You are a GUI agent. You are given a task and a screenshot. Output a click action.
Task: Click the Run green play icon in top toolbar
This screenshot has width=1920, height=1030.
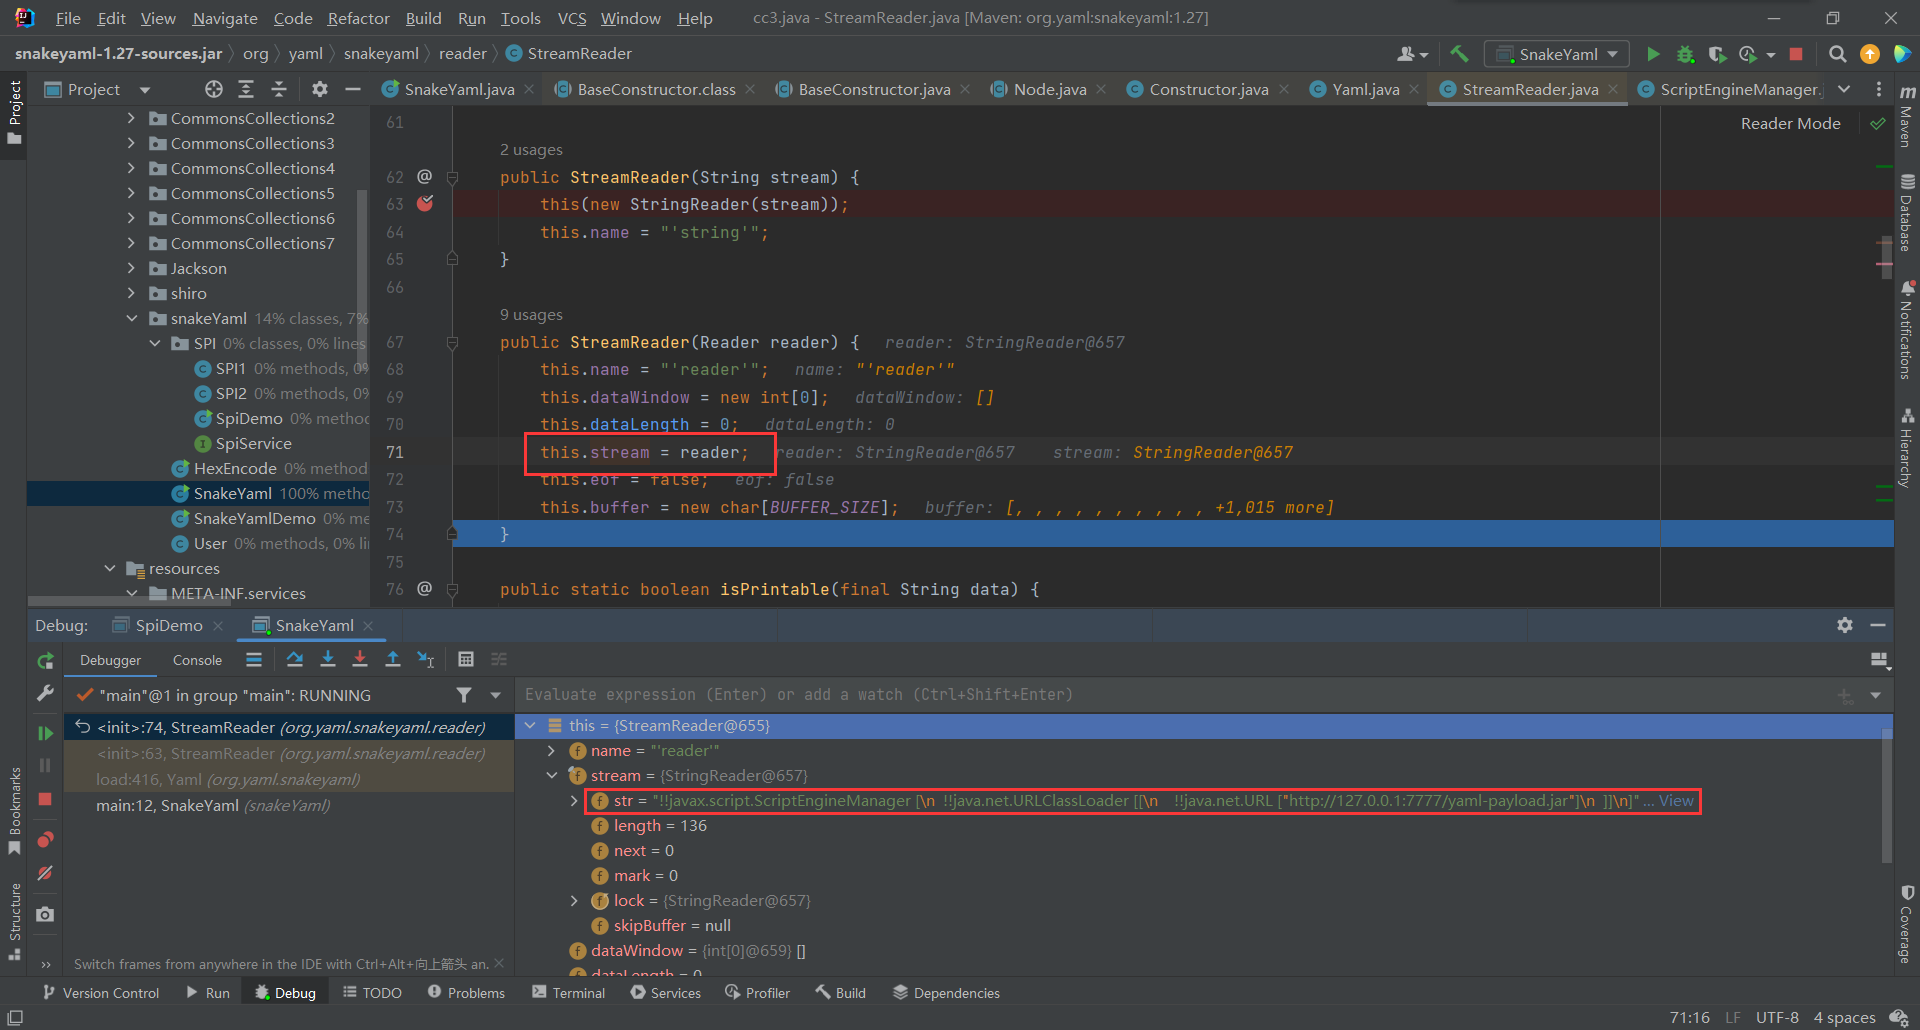1653,54
